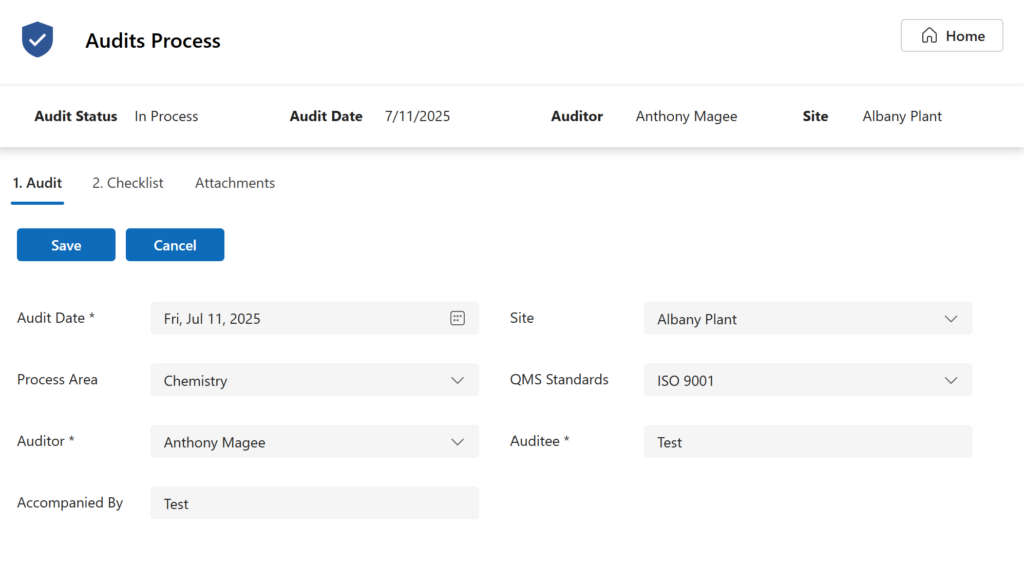This screenshot has height=586, width=1024.
Task: Click the In Process audit status value
Action: pos(166,116)
